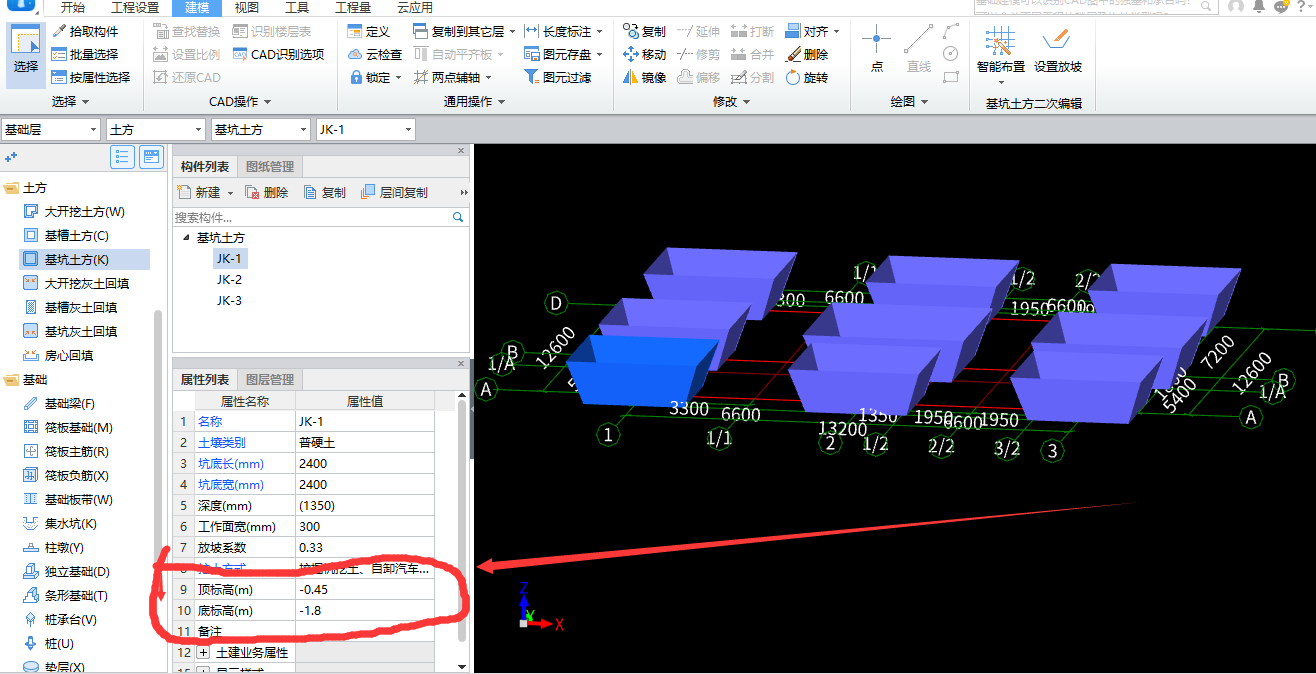Click 两点辅轴 two-point auxiliary axis
The image size is (1316, 674).
click(x=447, y=77)
